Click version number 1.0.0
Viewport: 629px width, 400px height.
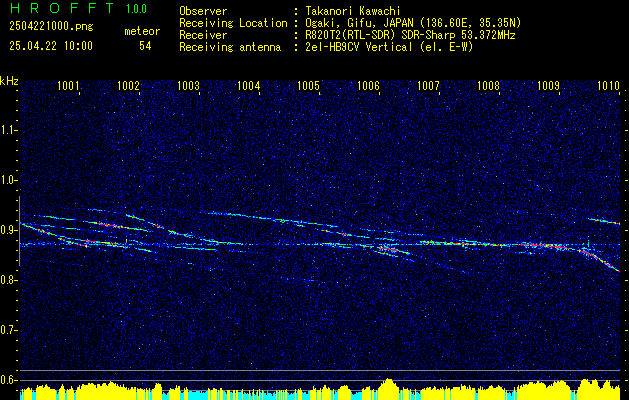[136, 9]
